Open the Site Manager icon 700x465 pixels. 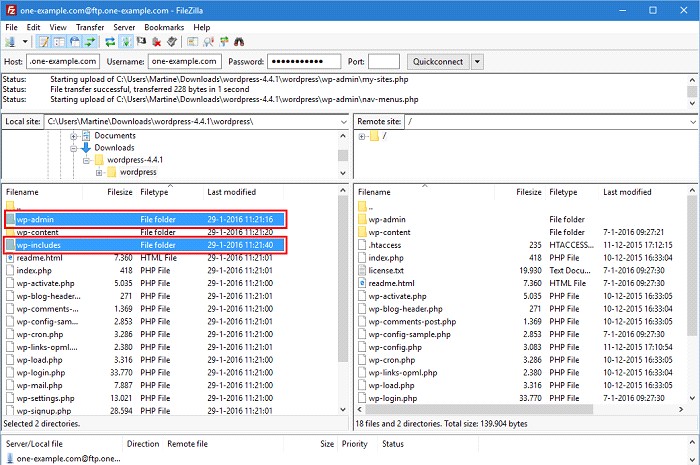[10, 42]
